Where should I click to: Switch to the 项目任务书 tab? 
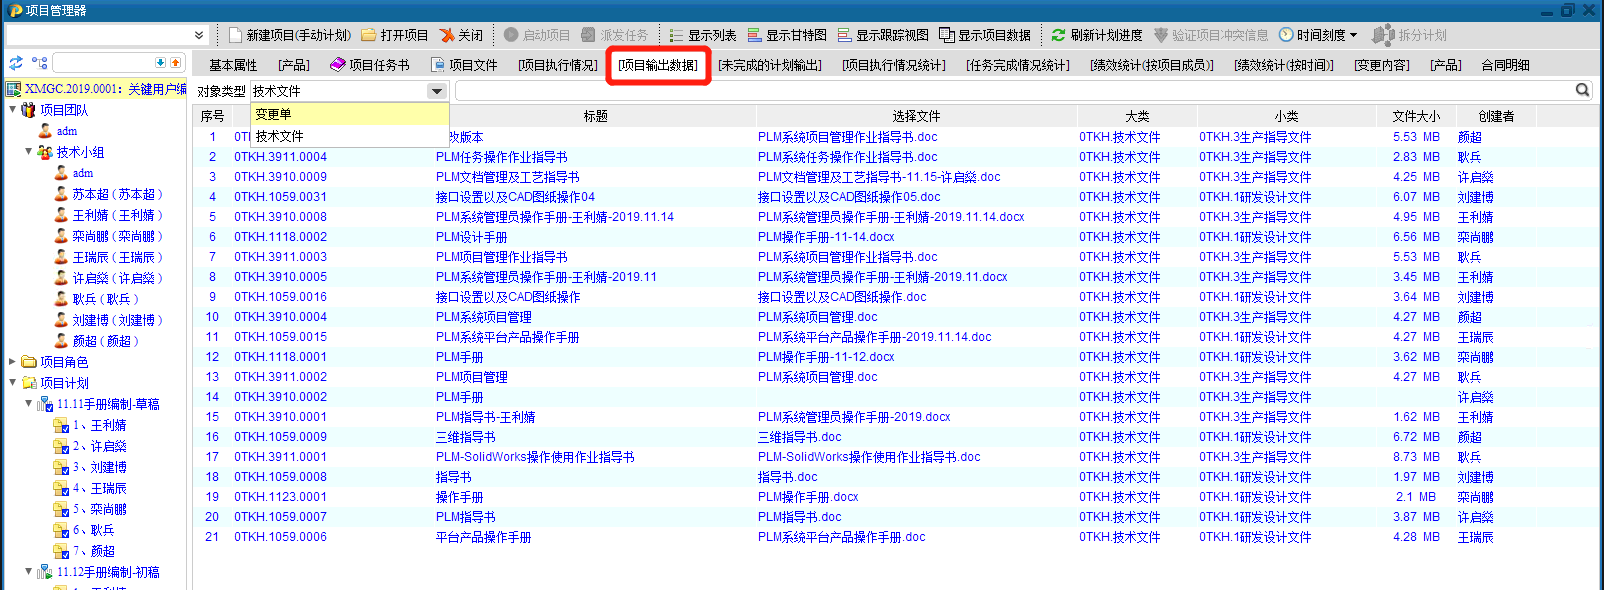tap(370, 65)
